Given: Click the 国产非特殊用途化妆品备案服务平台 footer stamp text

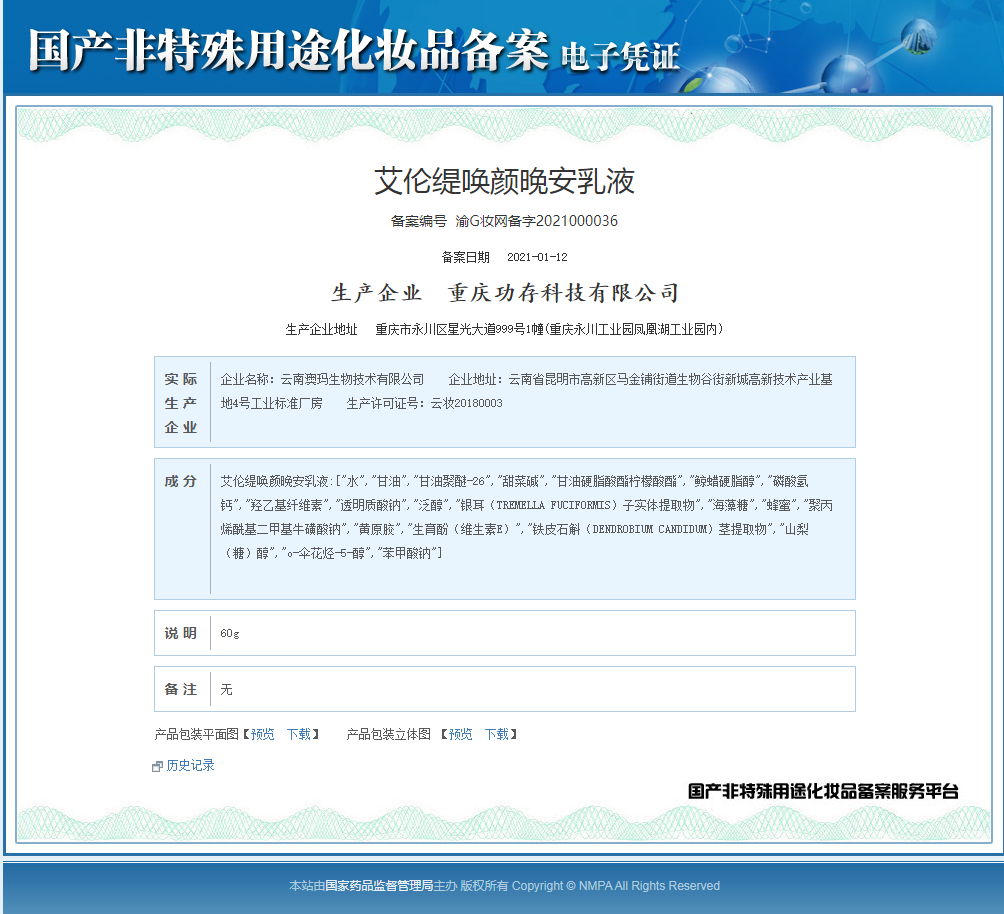Looking at the screenshot, I should click(x=823, y=792).
